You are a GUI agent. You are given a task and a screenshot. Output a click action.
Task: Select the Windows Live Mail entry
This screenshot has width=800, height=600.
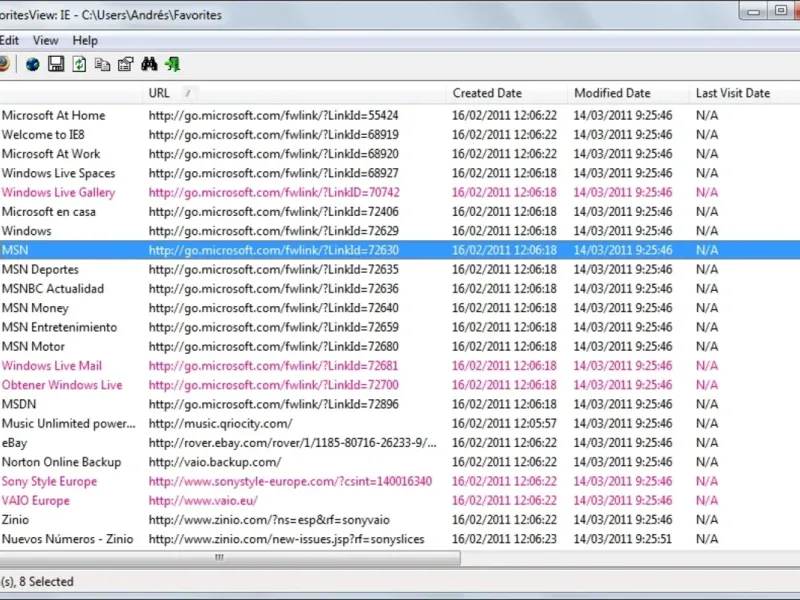tap(52, 366)
